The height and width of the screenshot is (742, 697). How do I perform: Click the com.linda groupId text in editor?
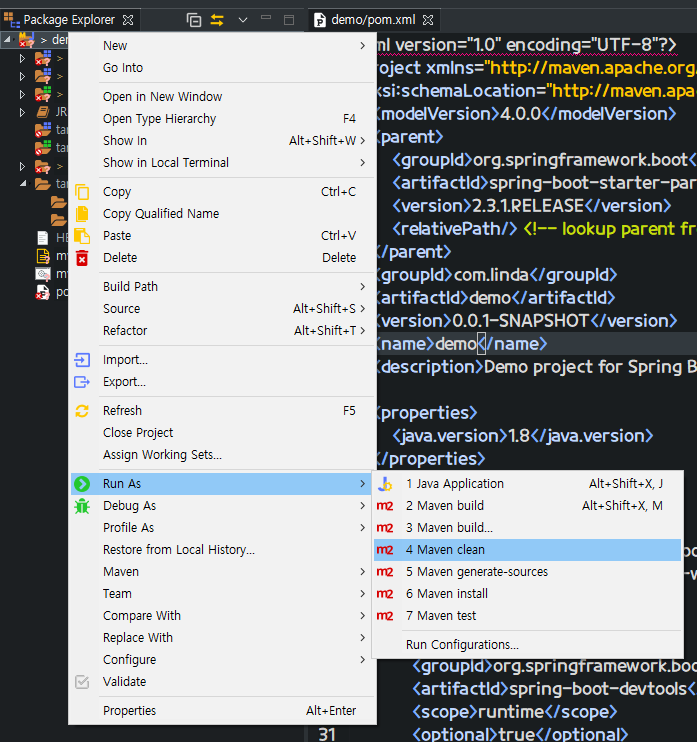pos(490,275)
